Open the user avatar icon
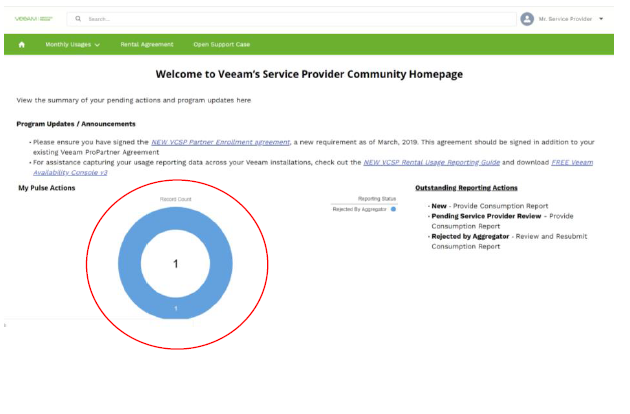Screen dimensions: 630x414 [x=527, y=19]
